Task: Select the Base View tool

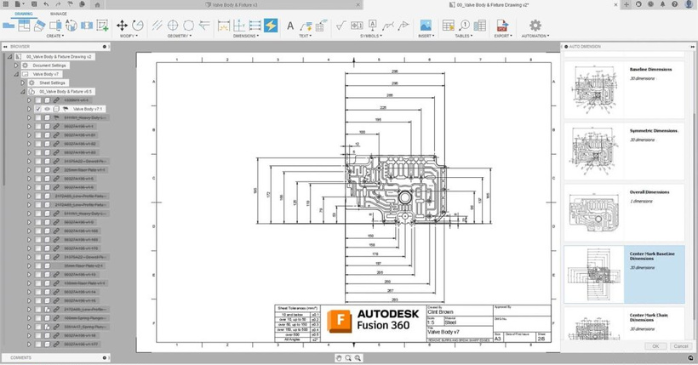Action: tap(8, 25)
